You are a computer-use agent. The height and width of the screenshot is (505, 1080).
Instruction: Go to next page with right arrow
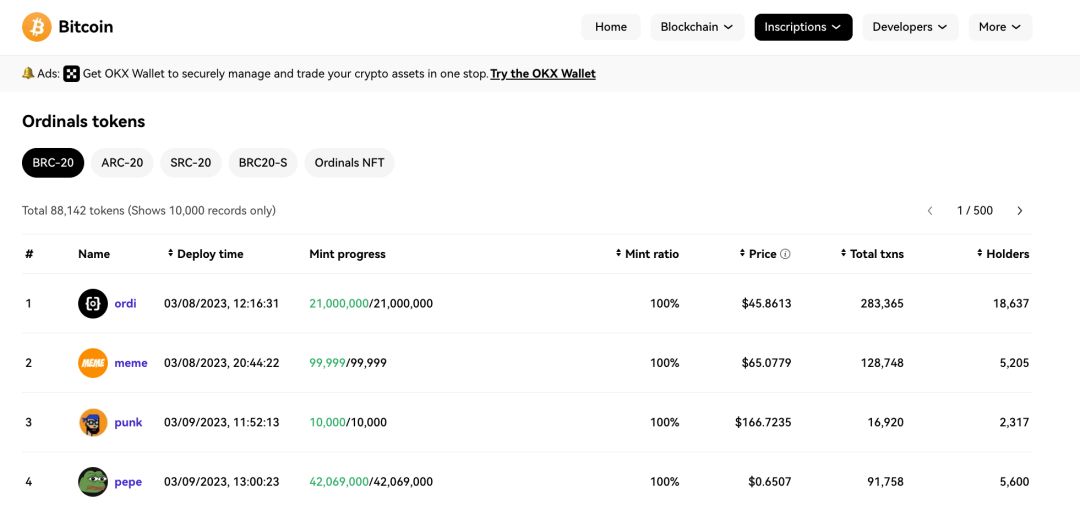tap(1020, 211)
